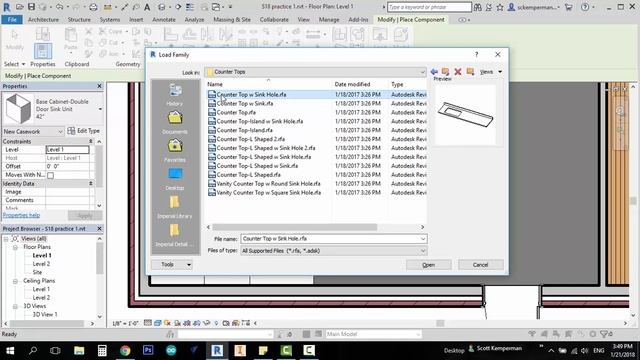Click the Edit Type button
Viewport: 640px width, 360px height.
(84, 131)
